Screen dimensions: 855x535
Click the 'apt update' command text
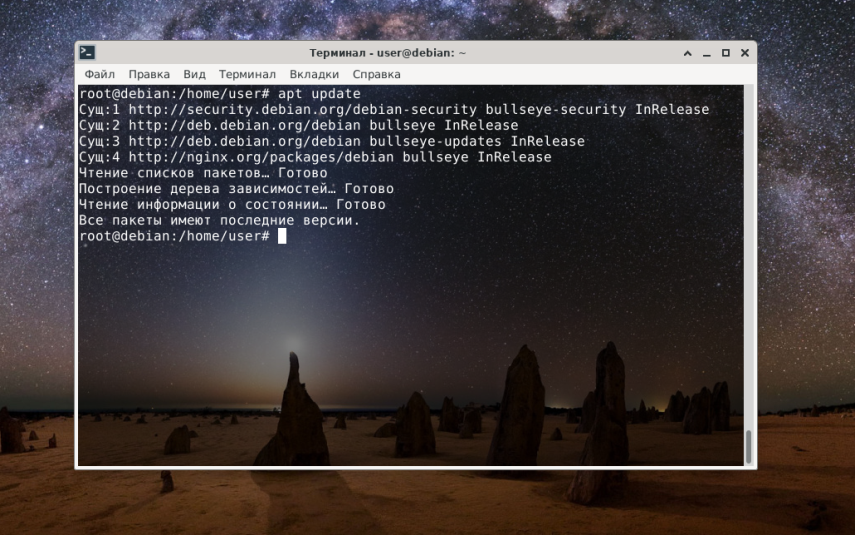pyautogui.click(x=319, y=94)
